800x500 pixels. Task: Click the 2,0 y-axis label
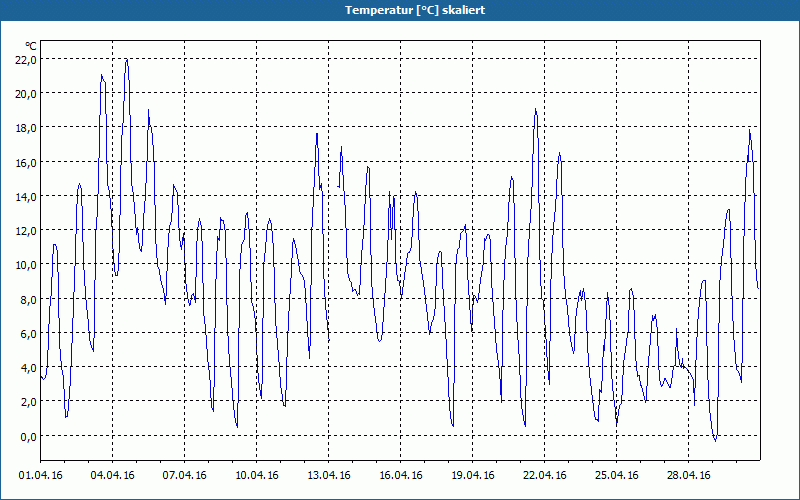pyautogui.click(x=29, y=402)
